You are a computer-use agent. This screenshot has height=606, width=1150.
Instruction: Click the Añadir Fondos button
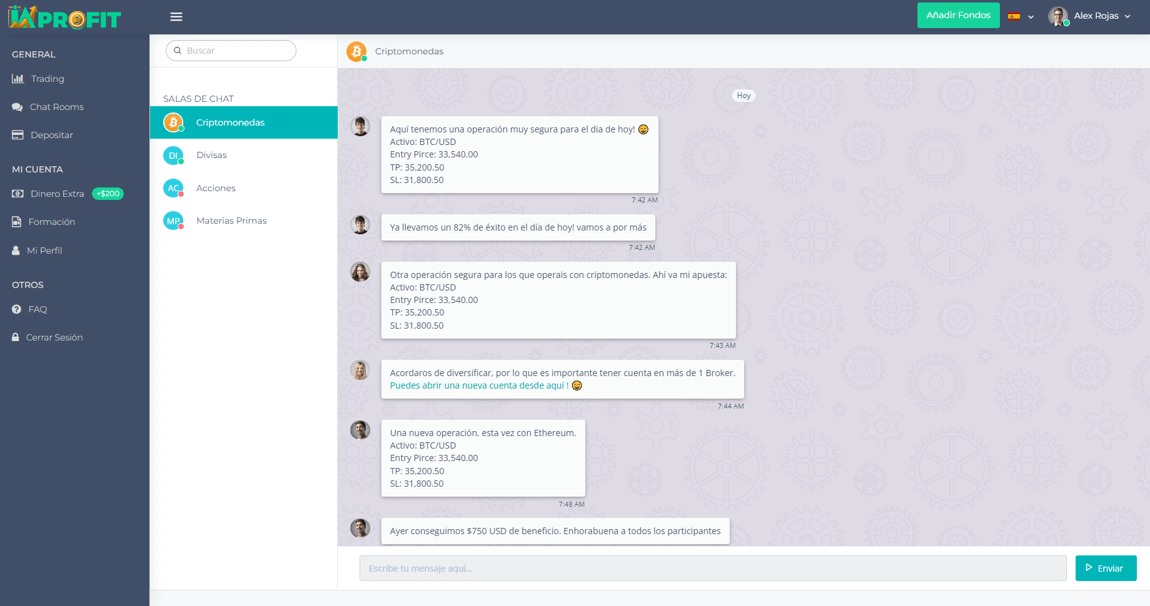[957, 16]
